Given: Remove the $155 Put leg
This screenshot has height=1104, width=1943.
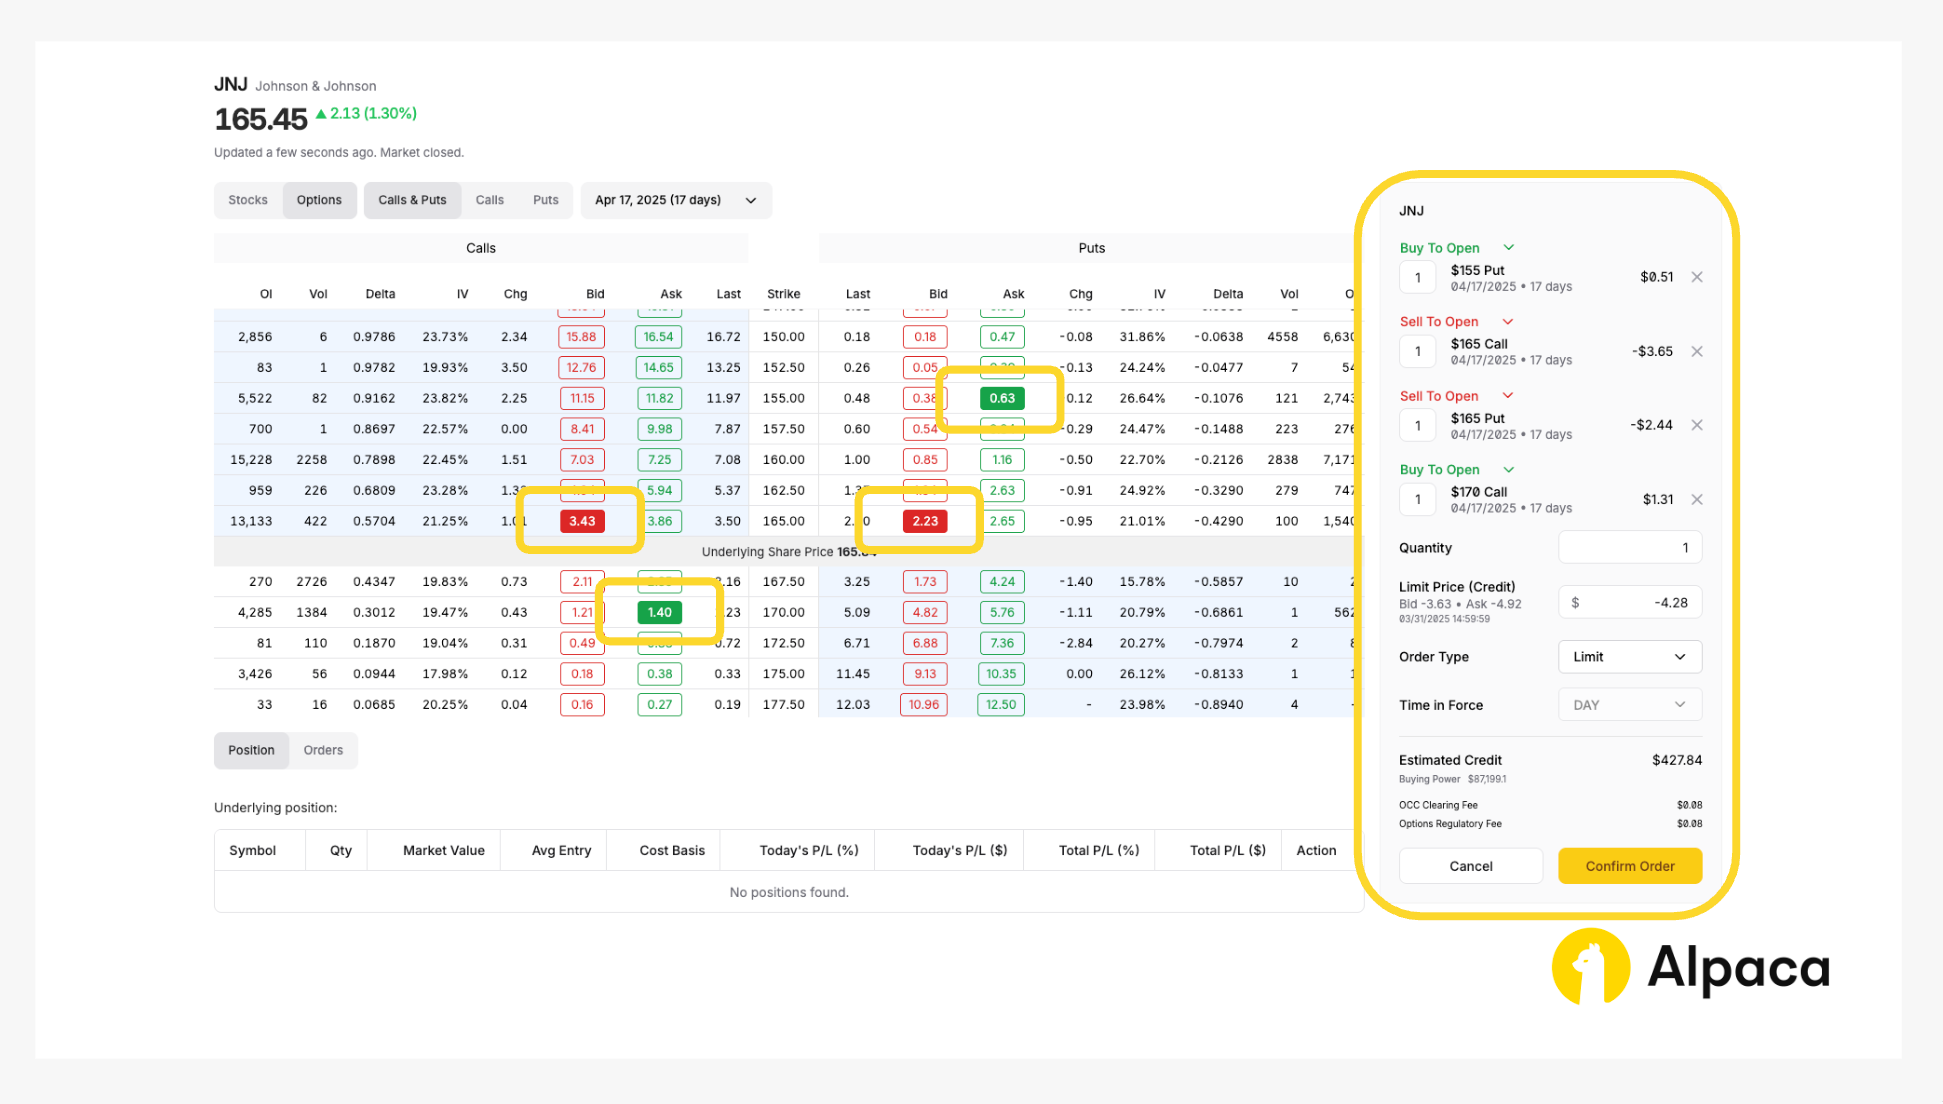Looking at the screenshot, I should coord(1697,278).
